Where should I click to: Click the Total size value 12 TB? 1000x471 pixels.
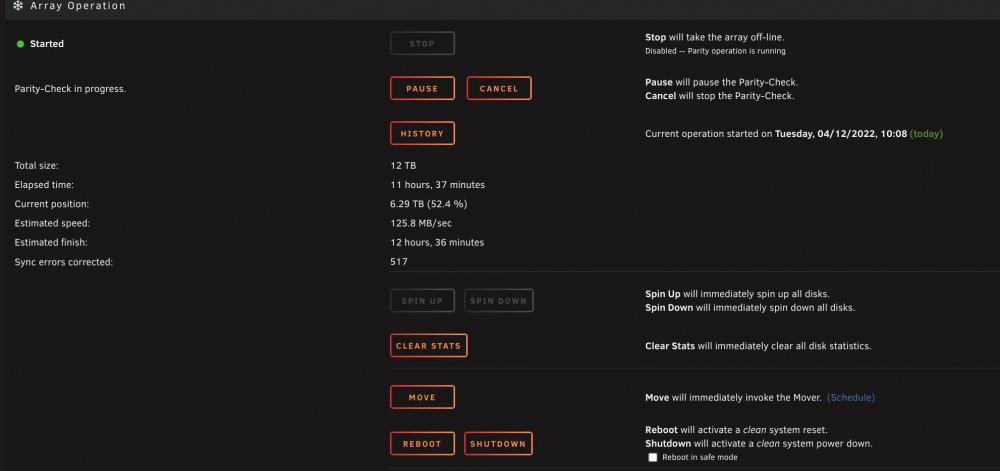[403, 166]
